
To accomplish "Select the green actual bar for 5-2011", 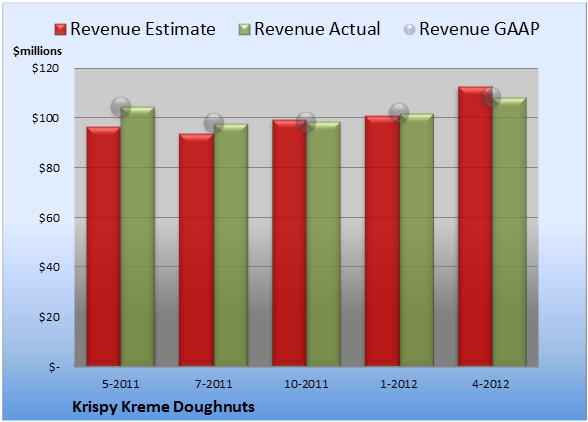I will pos(138,236).
